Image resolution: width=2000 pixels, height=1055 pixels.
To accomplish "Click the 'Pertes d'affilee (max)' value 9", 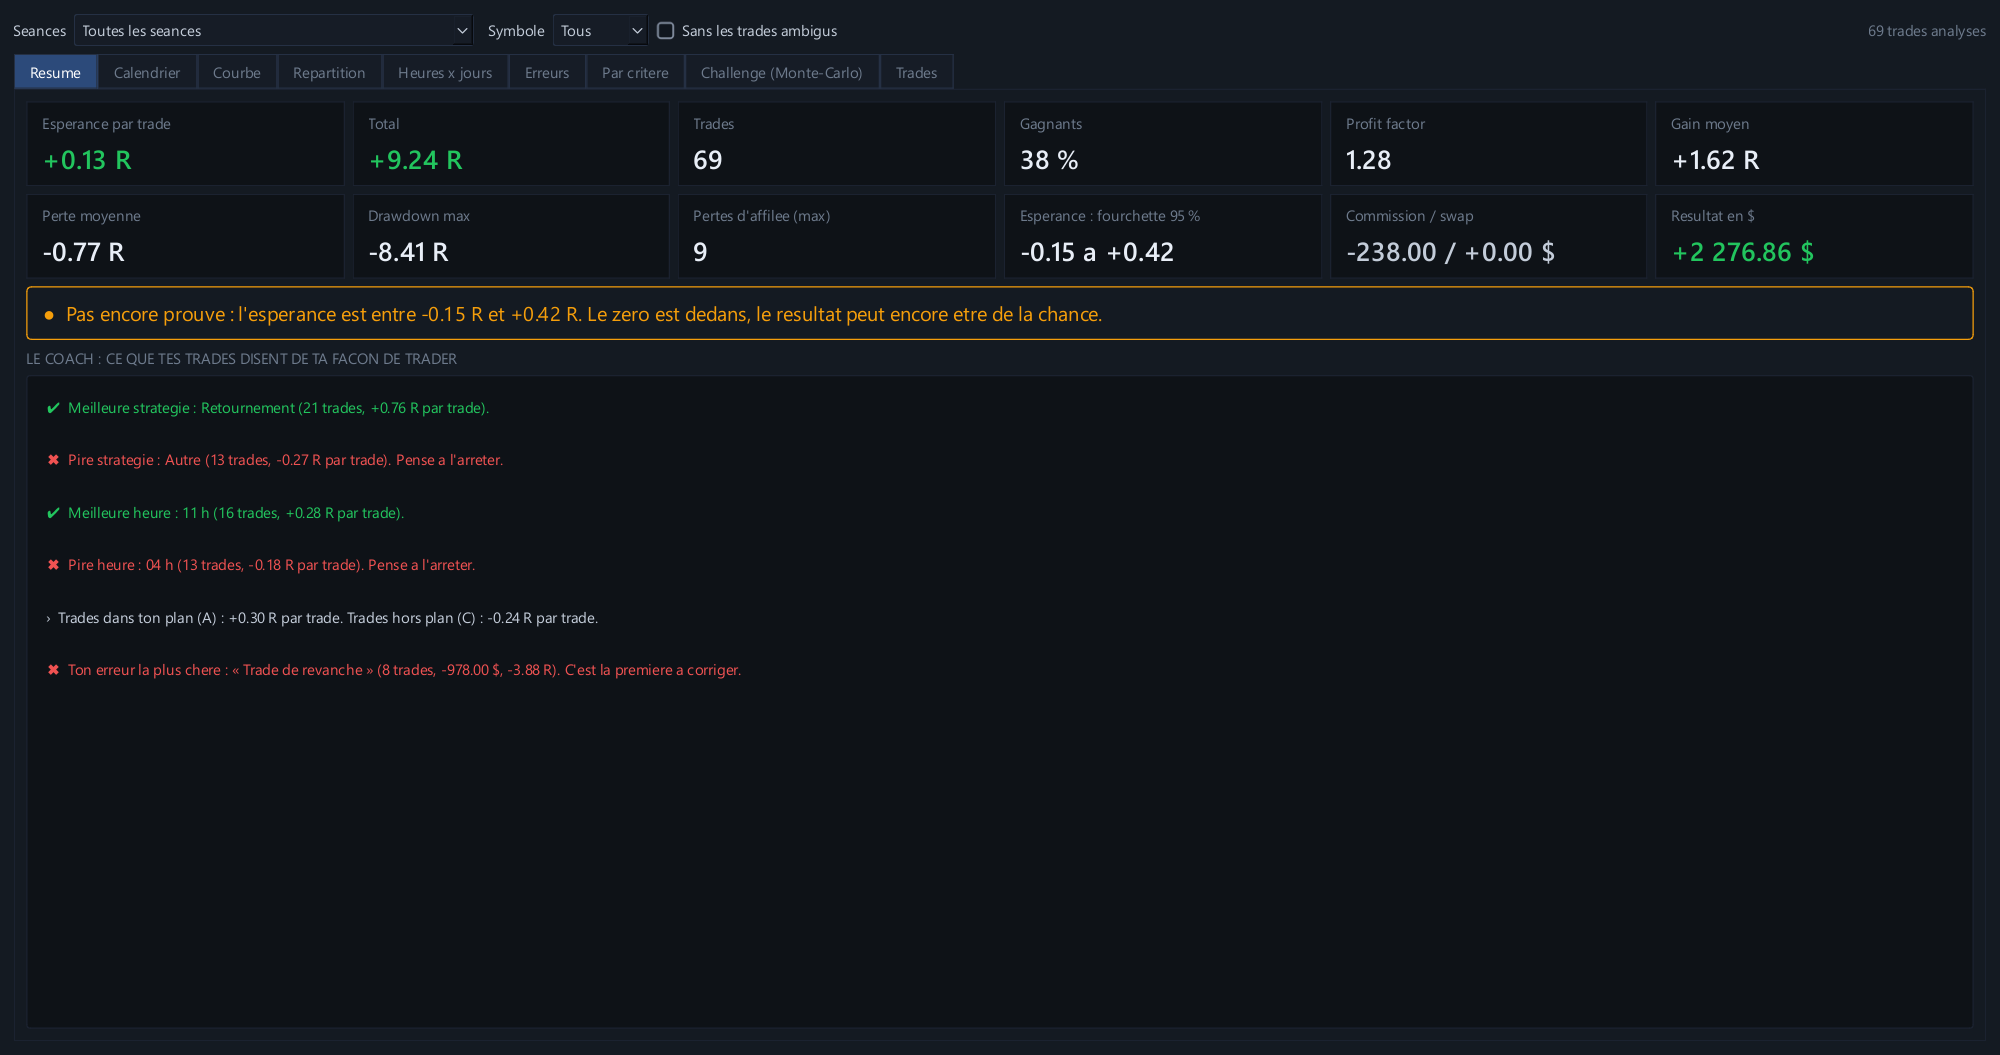I will point(700,252).
